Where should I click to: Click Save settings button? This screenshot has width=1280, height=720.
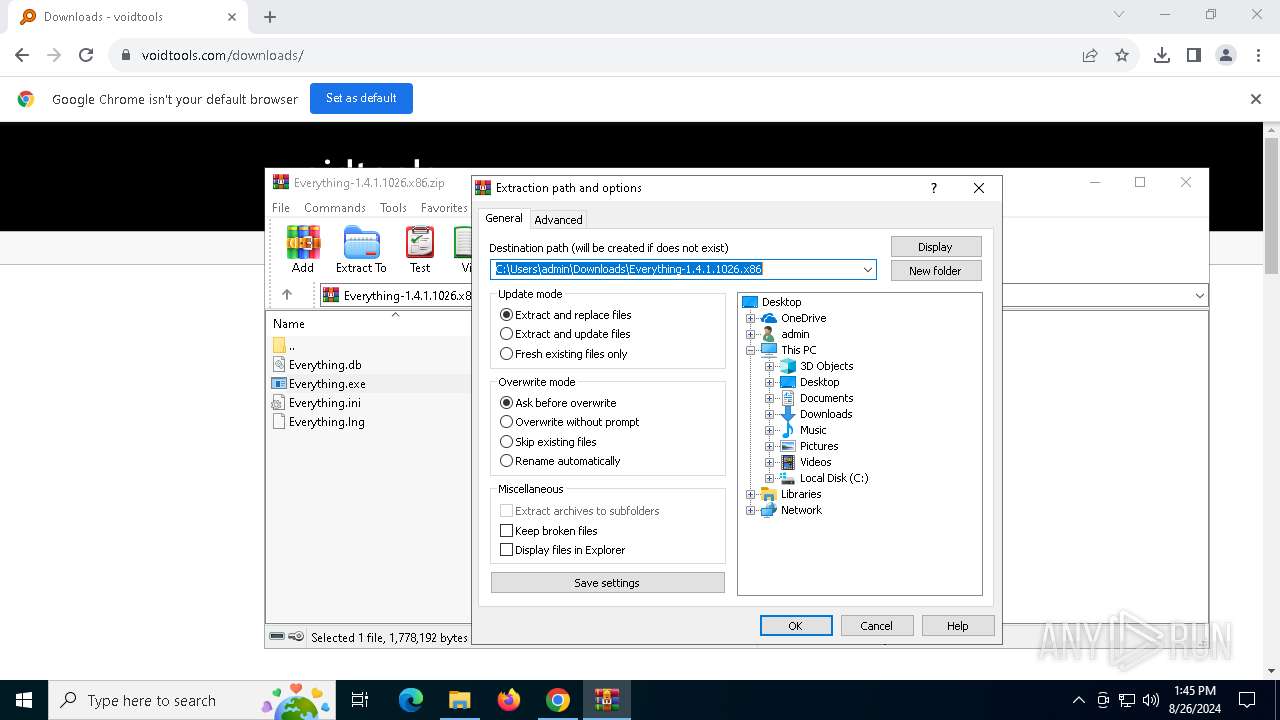tap(607, 583)
